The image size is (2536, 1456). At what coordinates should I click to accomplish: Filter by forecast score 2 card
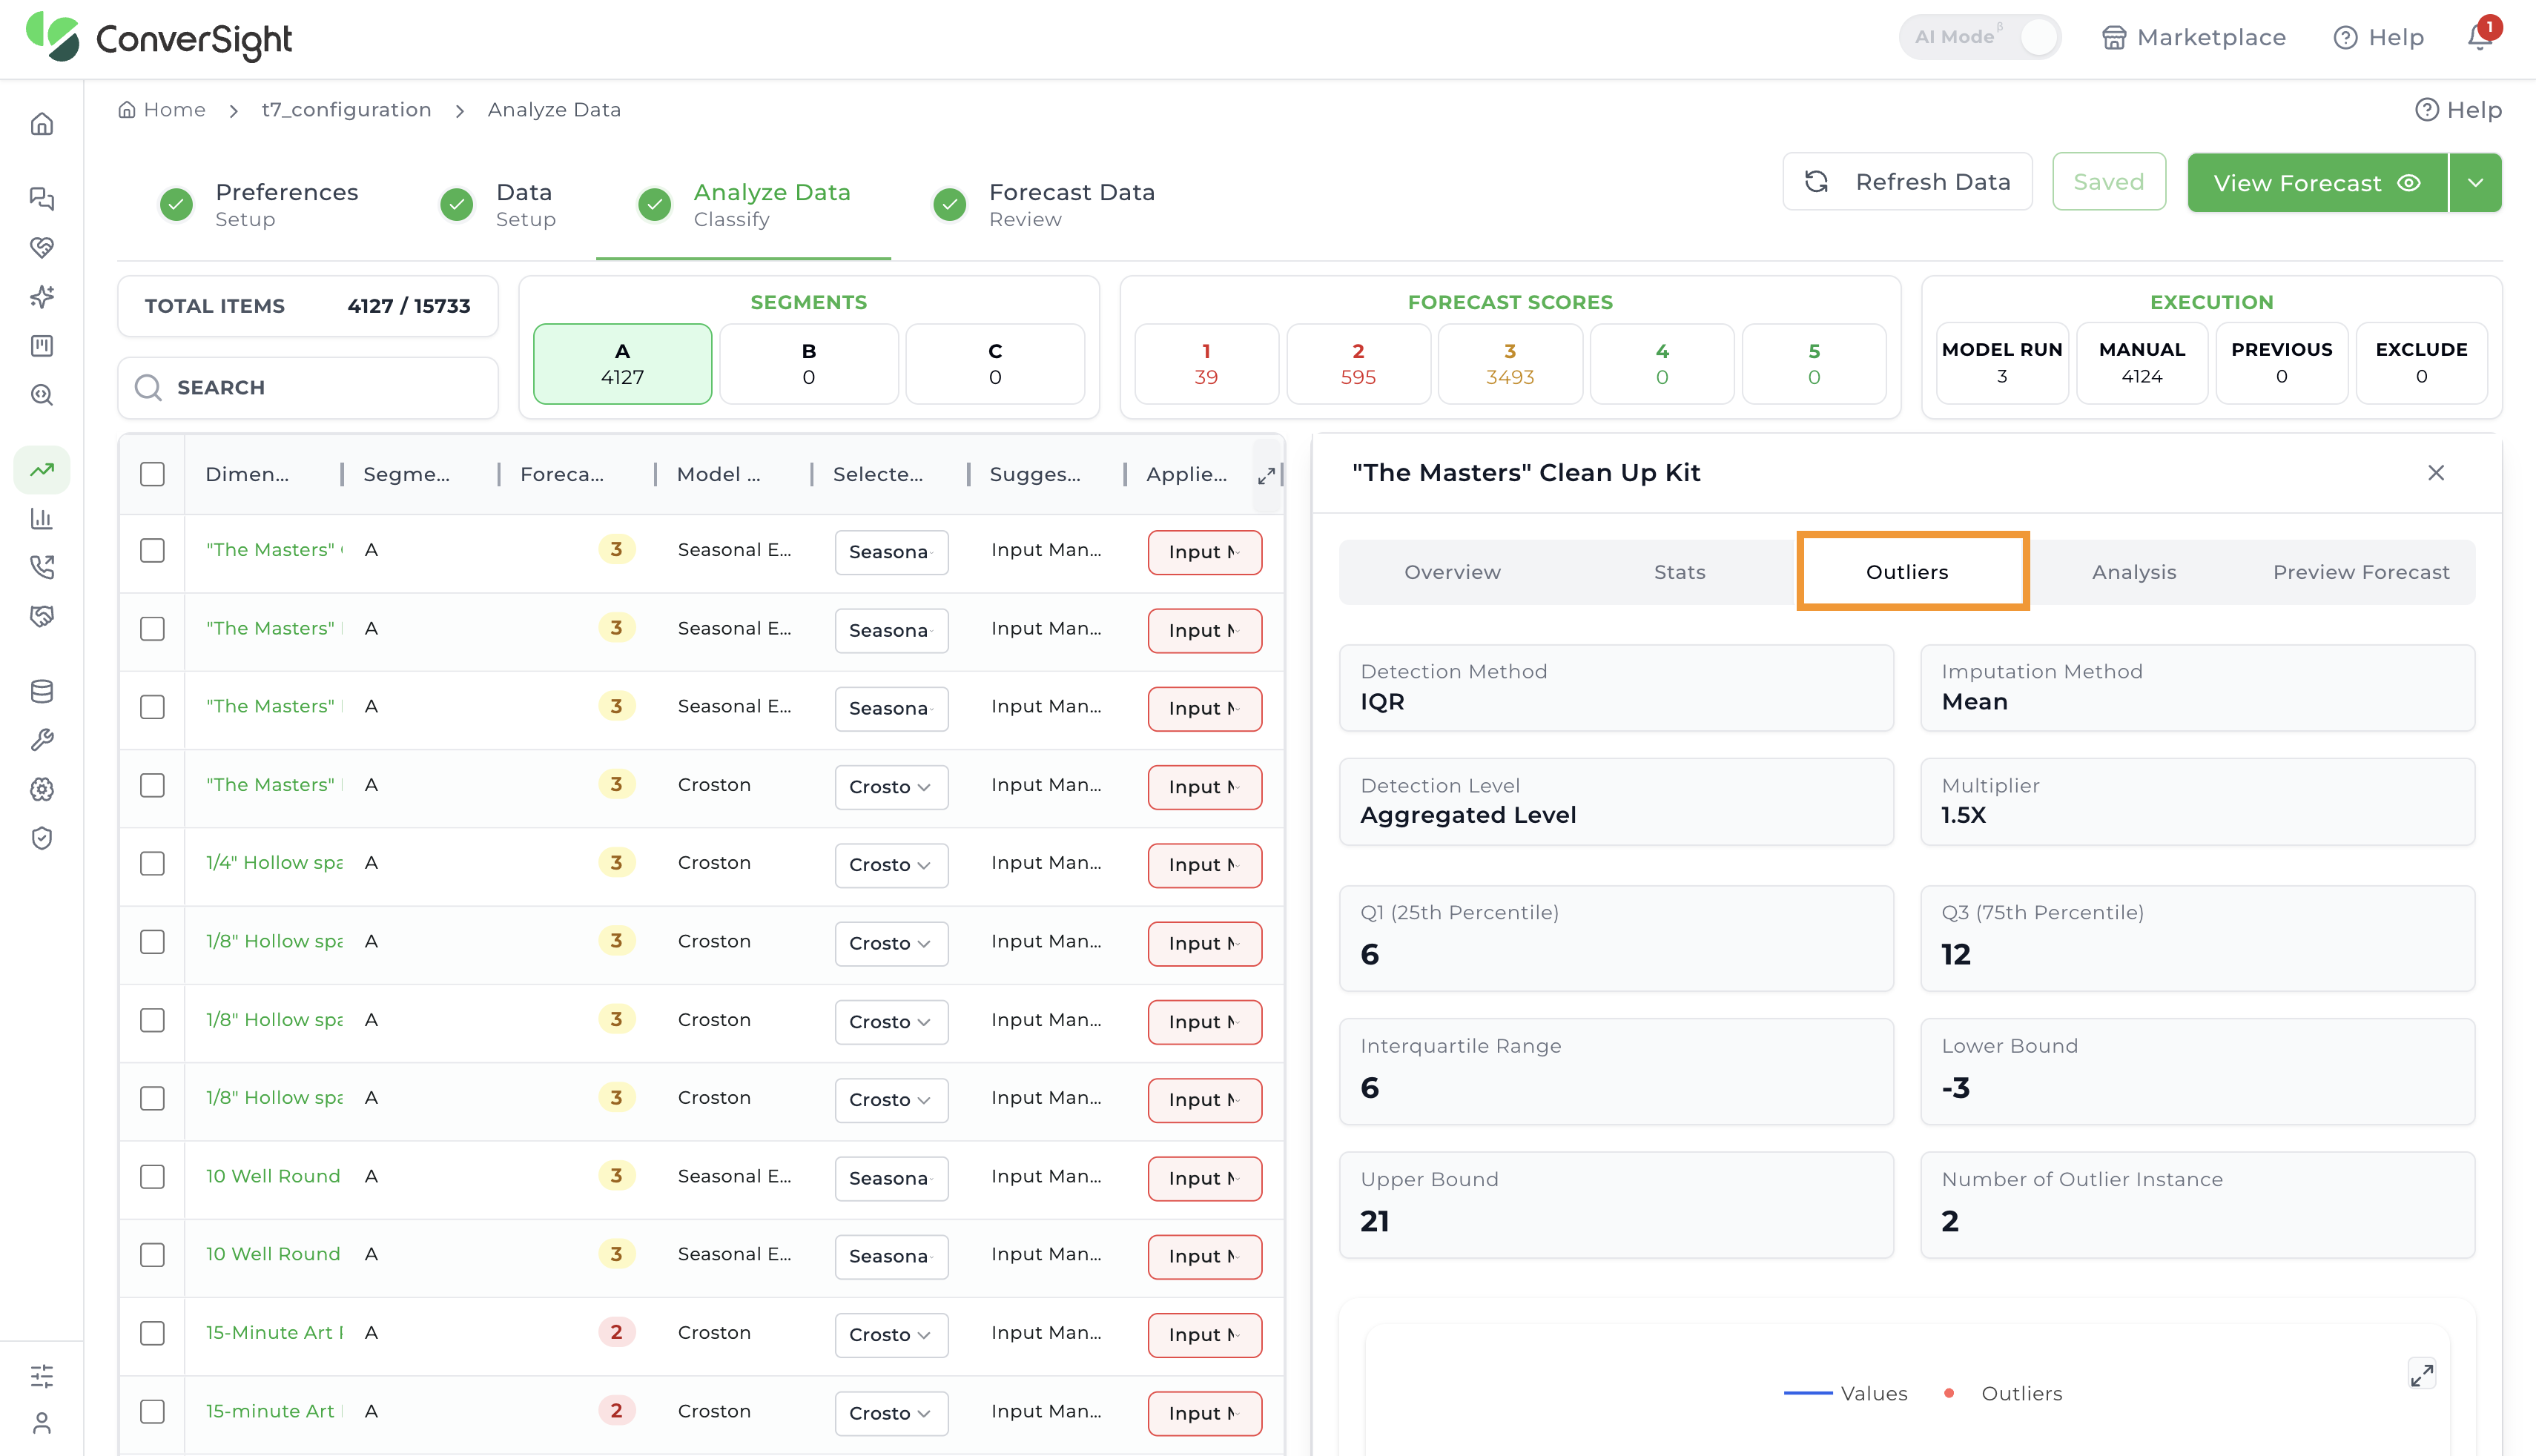(x=1358, y=364)
